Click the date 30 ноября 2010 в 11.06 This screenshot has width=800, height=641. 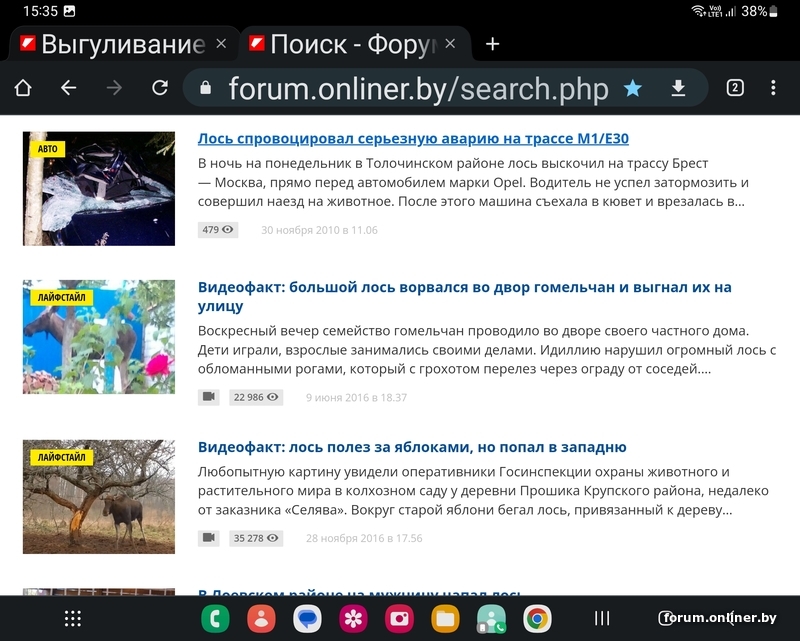319,230
